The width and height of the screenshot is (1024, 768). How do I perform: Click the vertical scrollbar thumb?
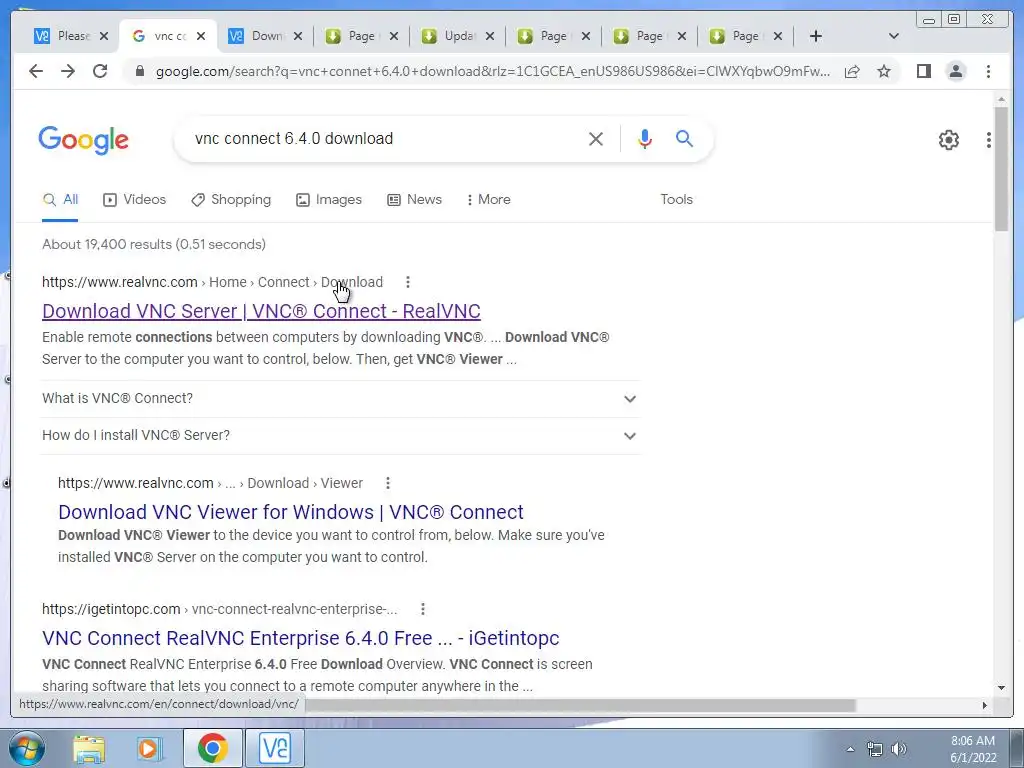pos(1002,168)
